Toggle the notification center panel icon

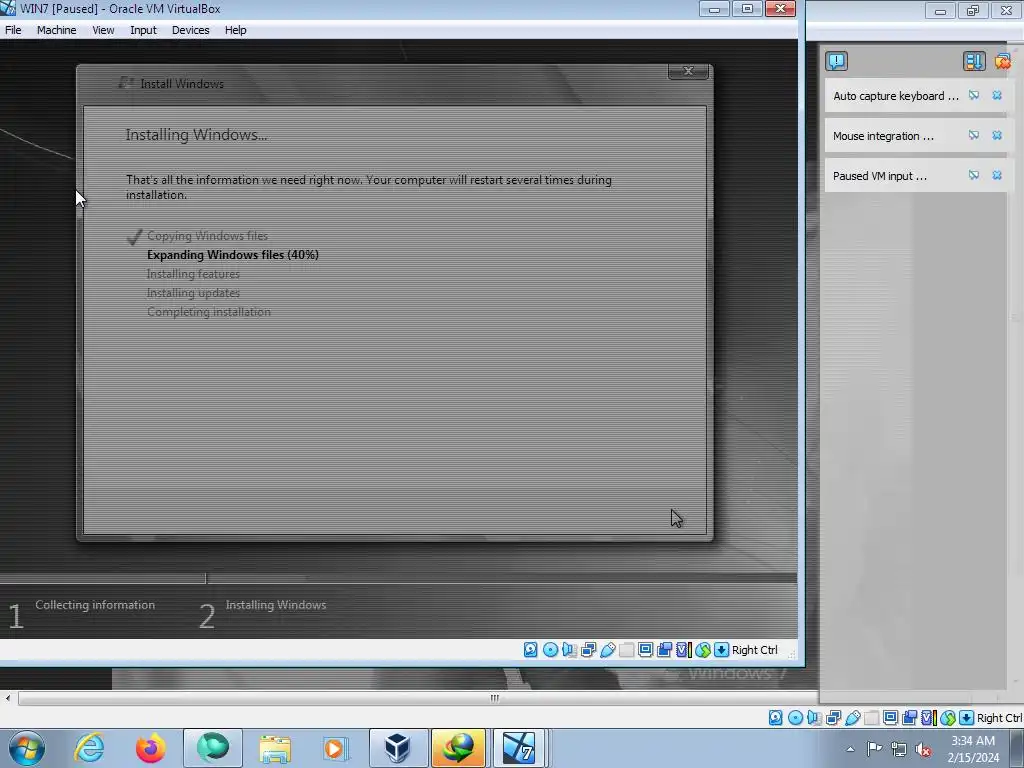837,61
